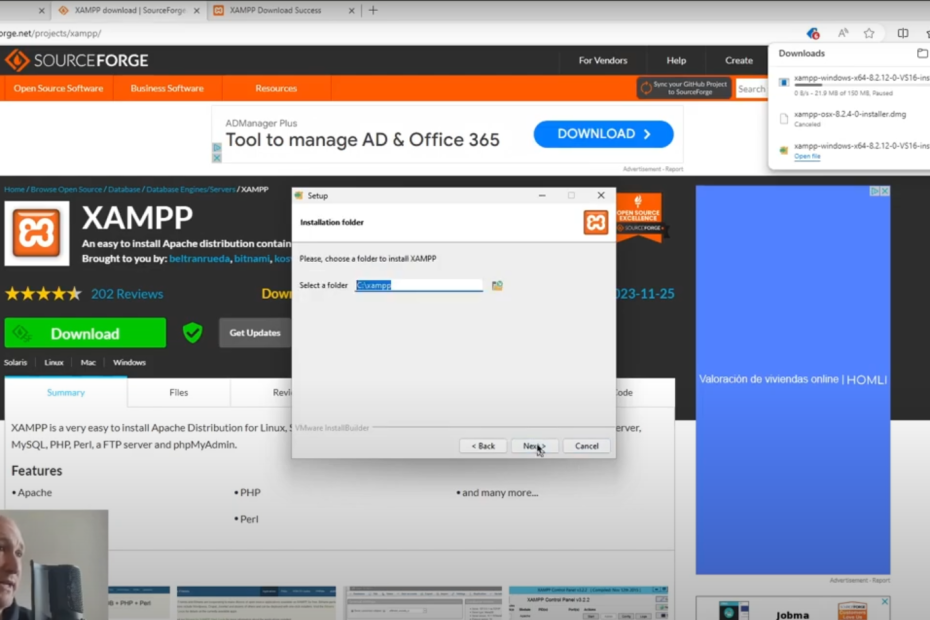Open the For Vendors menu
The height and width of the screenshot is (620, 930).
[x=603, y=61]
